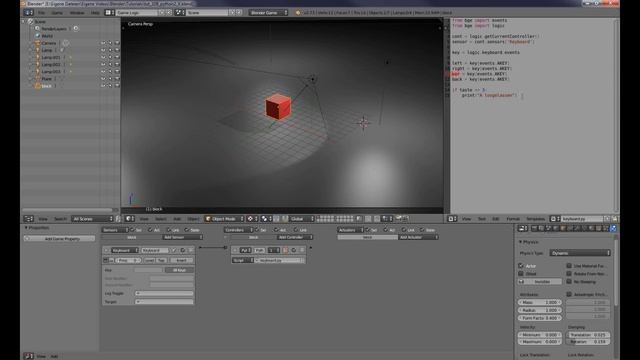
Task: Click the scene browse icon in top header
Action: pos(180,13)
